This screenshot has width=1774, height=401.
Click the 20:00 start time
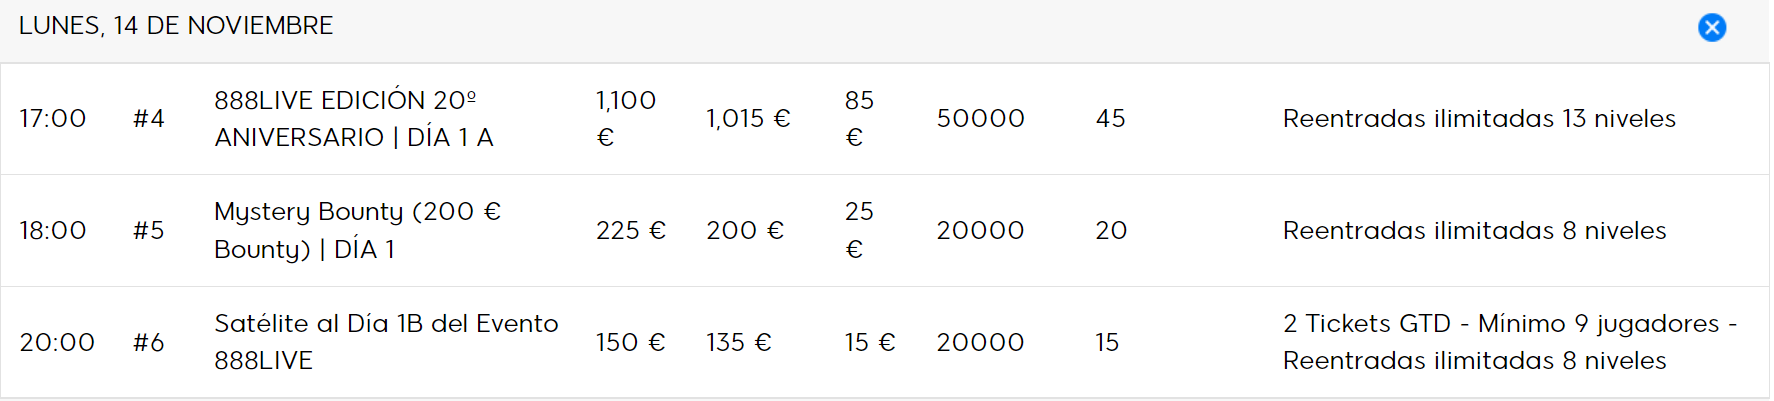[57, 343]
